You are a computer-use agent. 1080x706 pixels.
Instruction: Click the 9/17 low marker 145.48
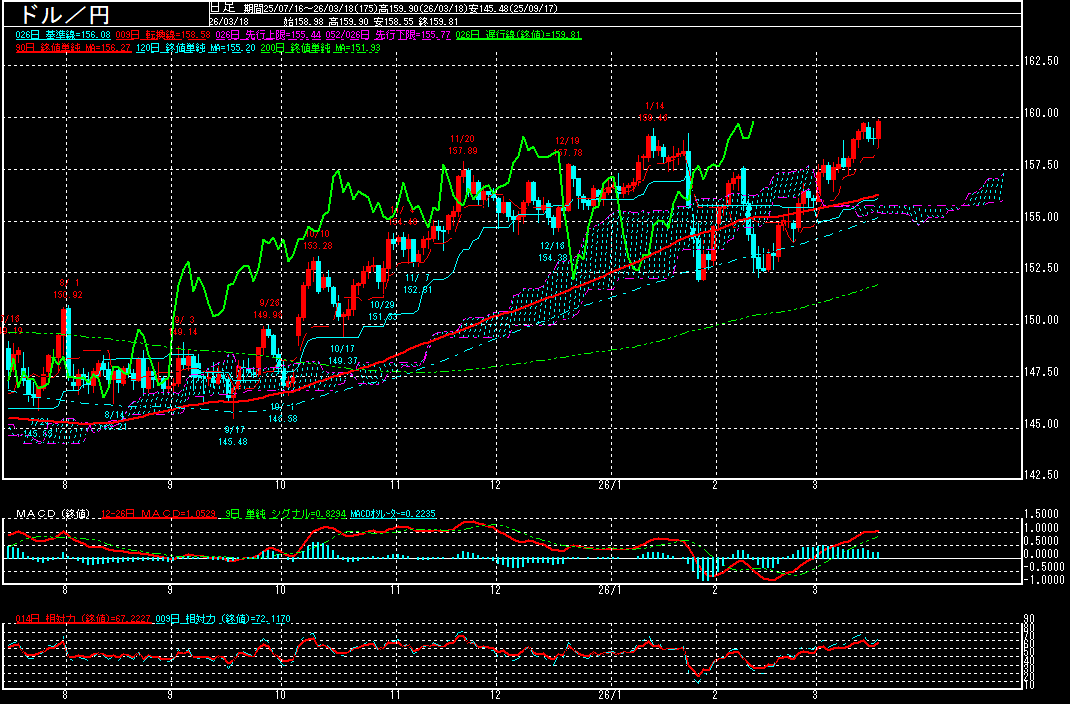pyautogui.click(x=235, y=435)
